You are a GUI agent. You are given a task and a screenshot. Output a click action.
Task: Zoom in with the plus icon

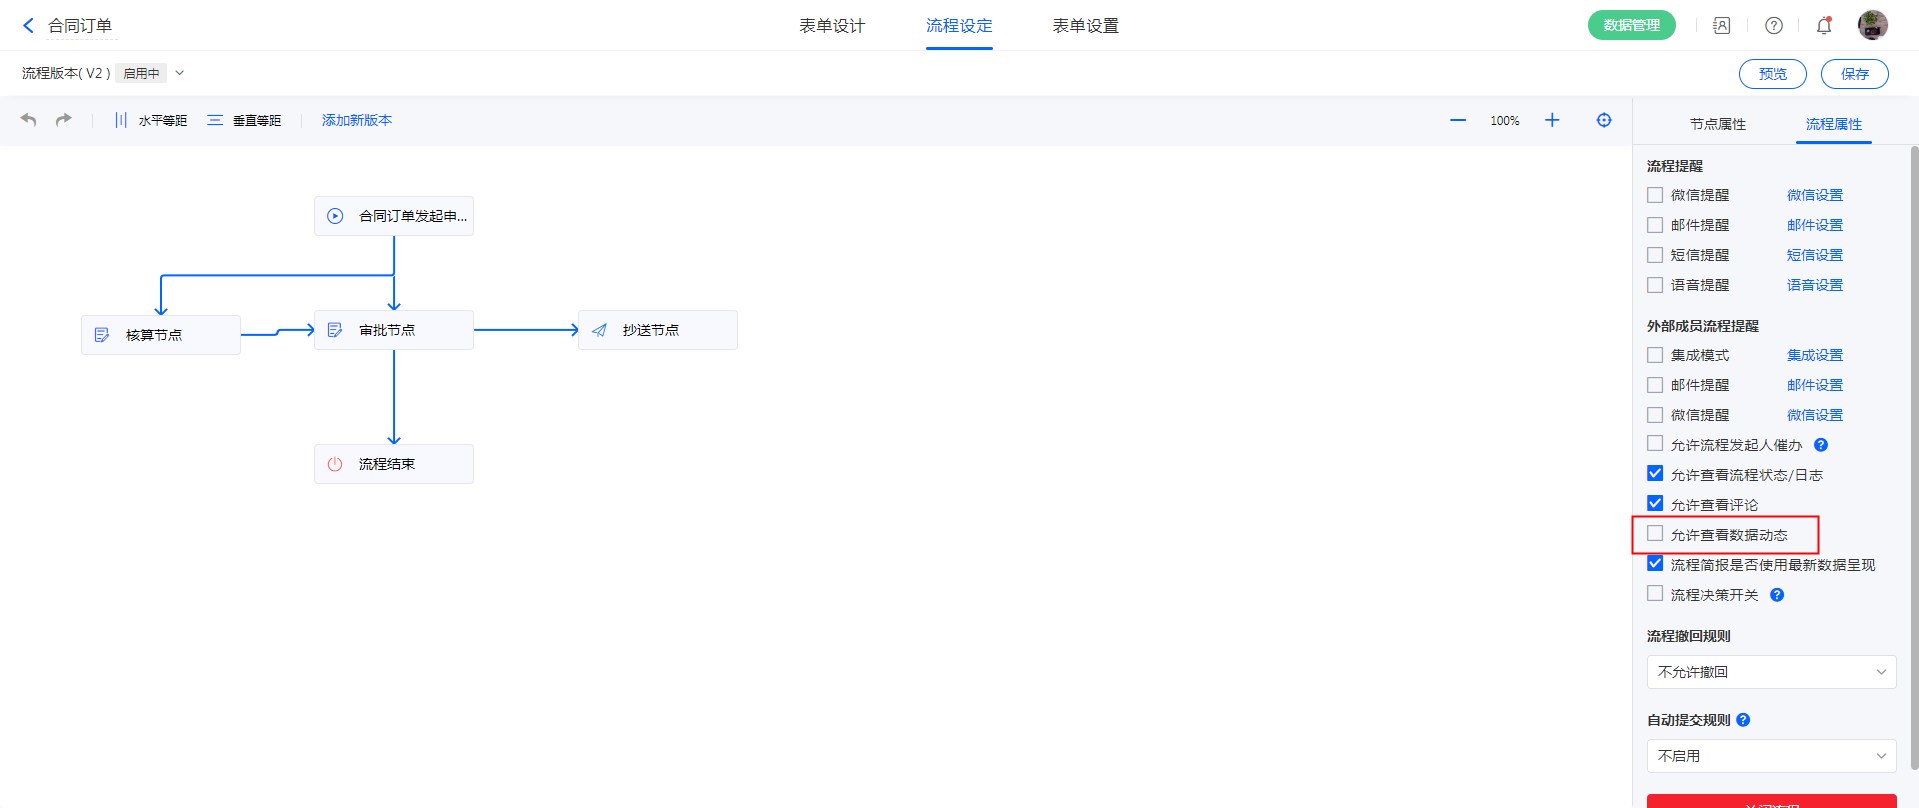coord(1552,120)
